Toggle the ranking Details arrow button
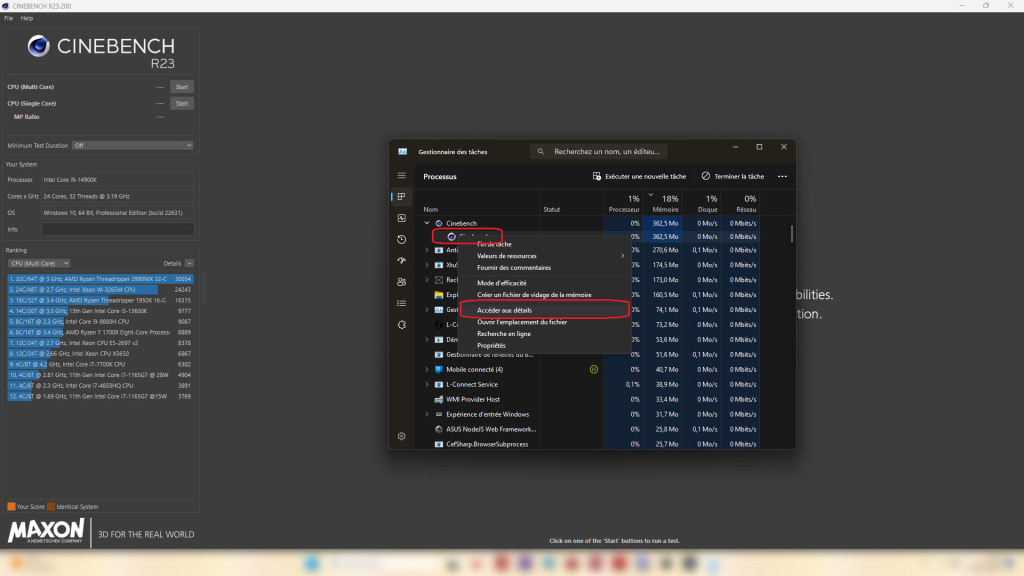The height and width of the screenshot is (576, 1024). 189,263
